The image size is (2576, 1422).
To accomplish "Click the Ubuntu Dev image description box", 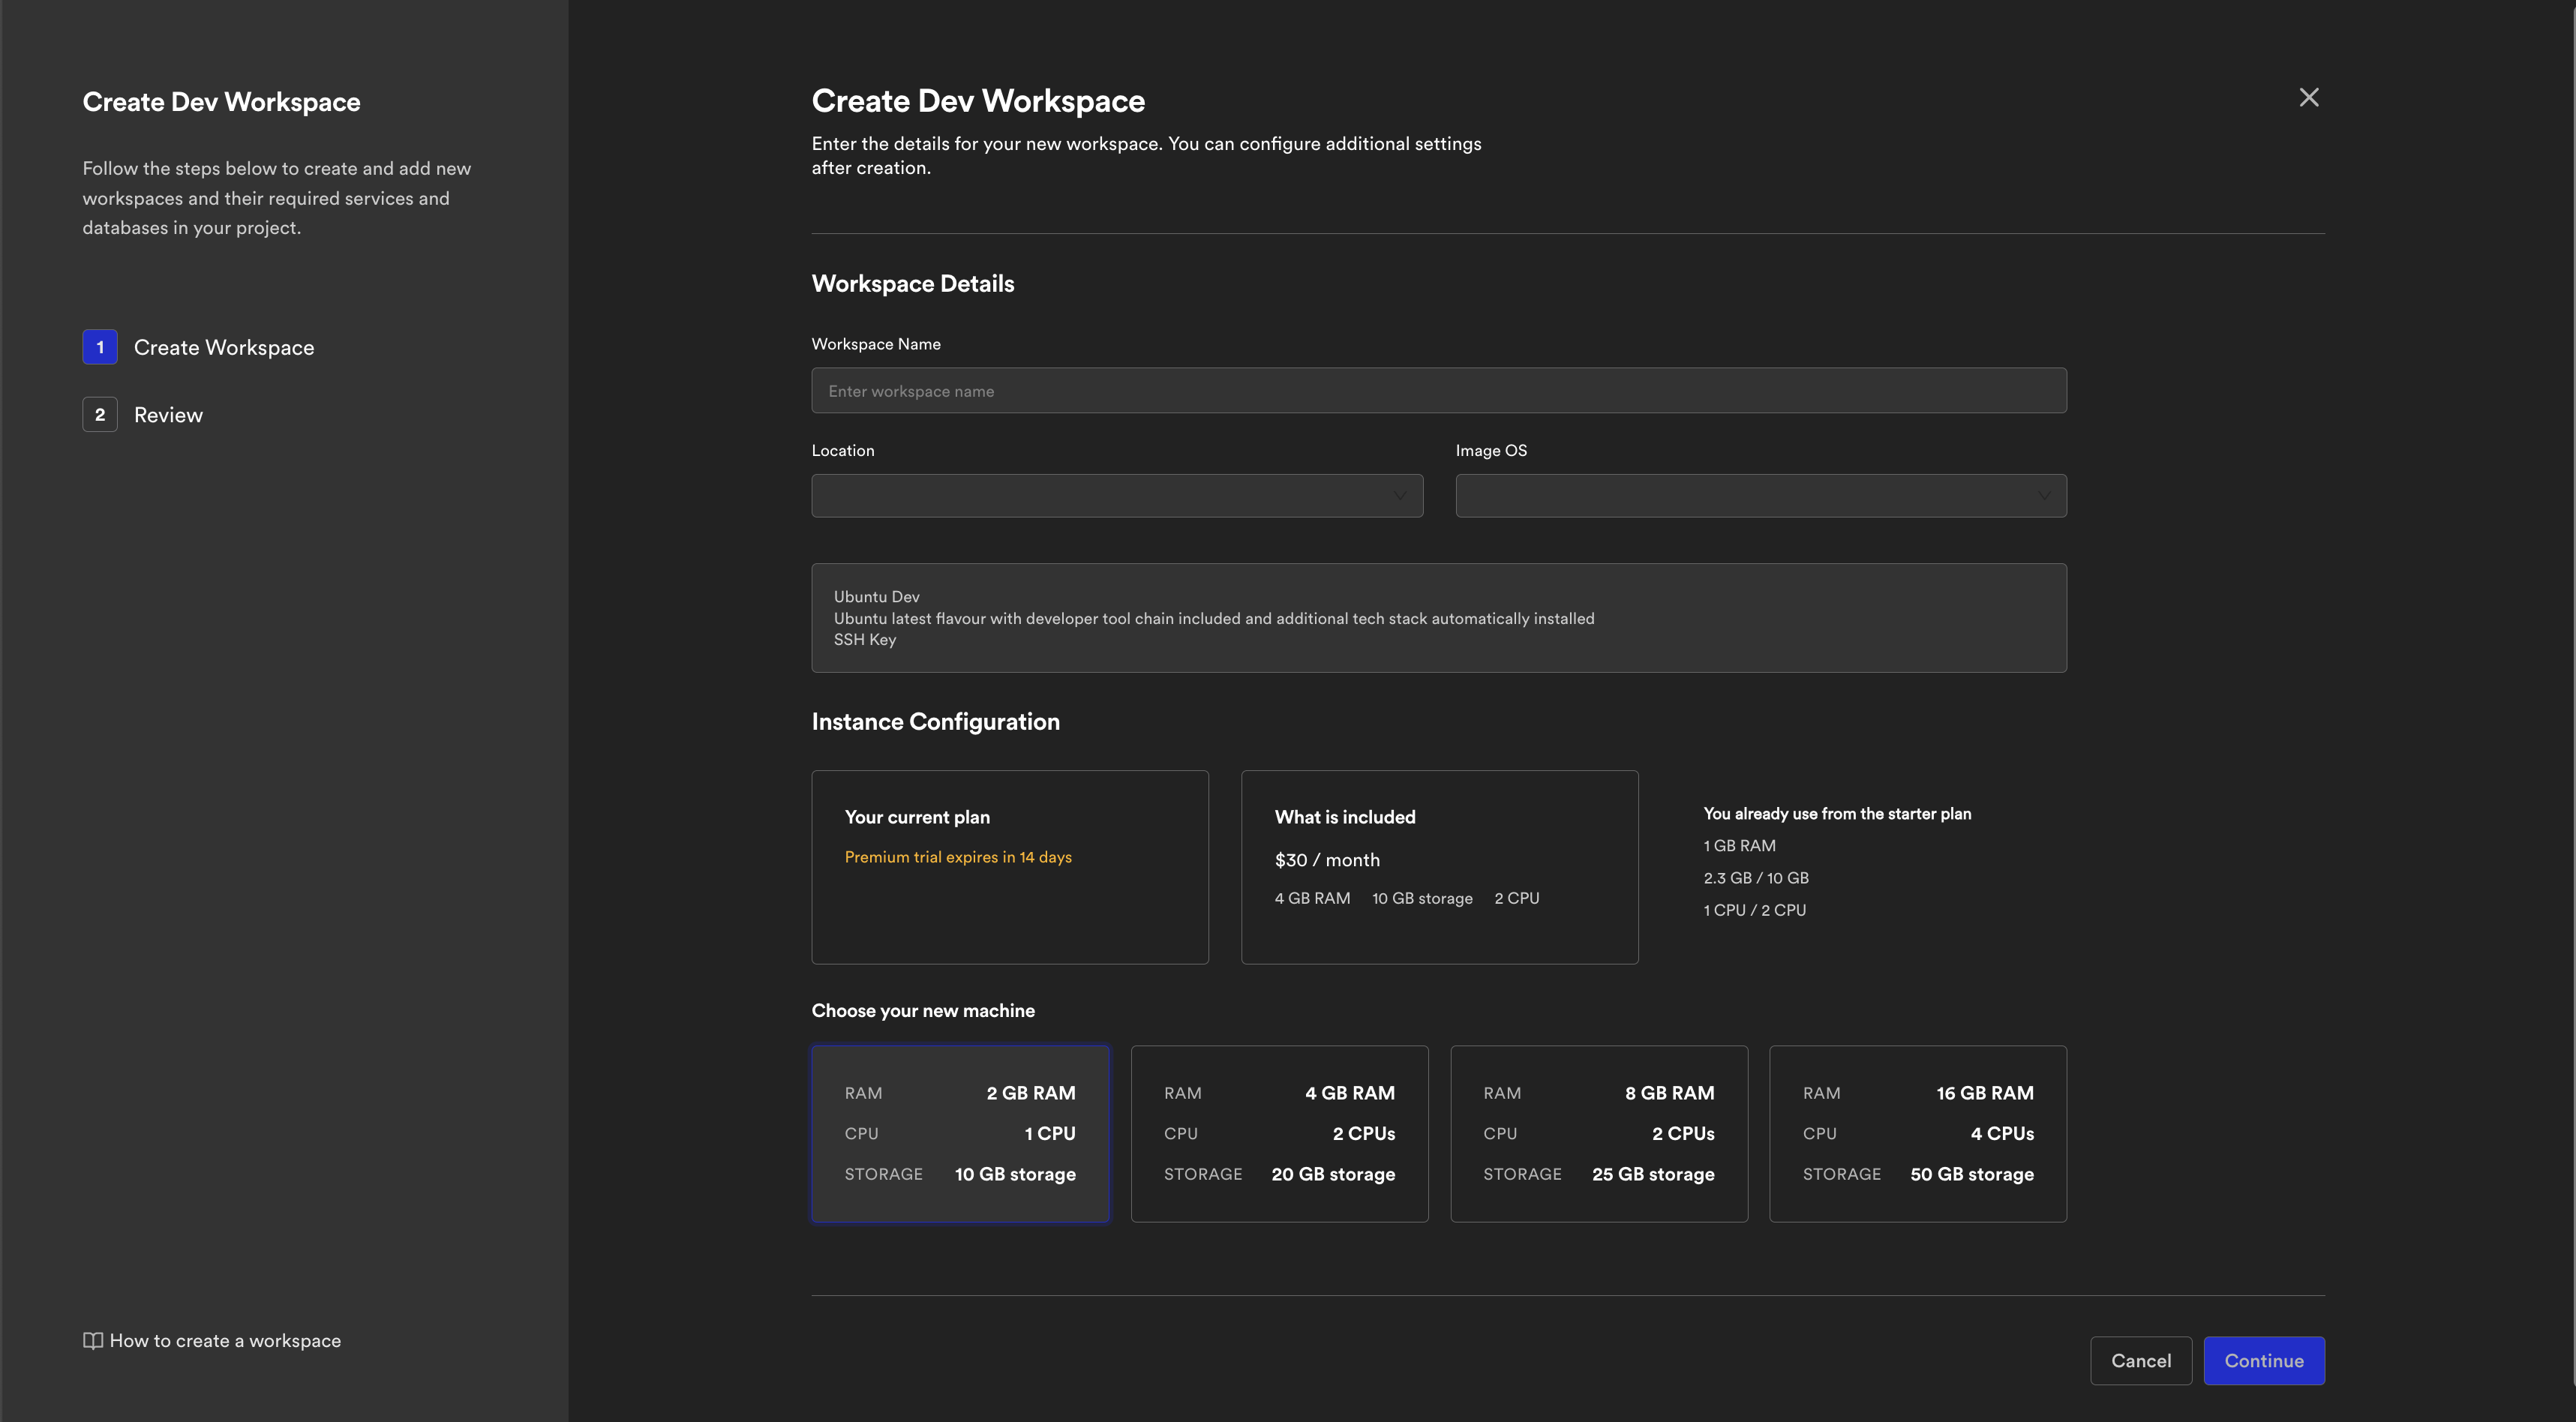I will coord(1438,618).
